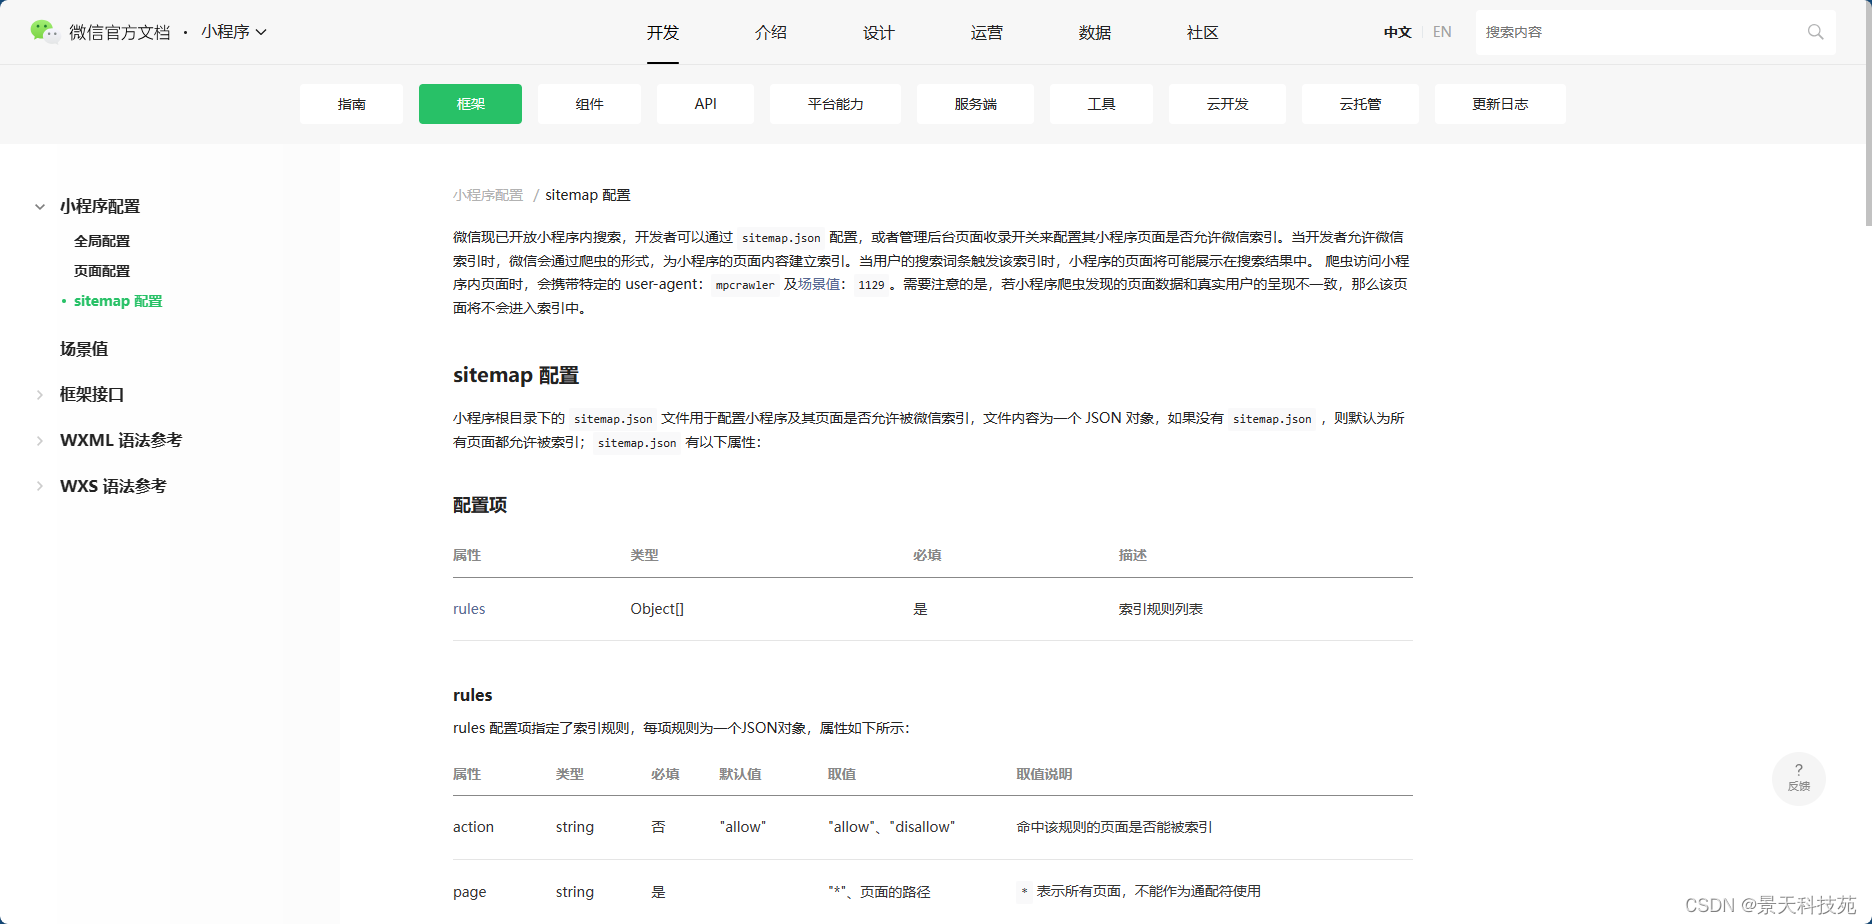Screen dimensions: 1872x924
Task: Open the 社区 menu item
Action: (1200, 32)
